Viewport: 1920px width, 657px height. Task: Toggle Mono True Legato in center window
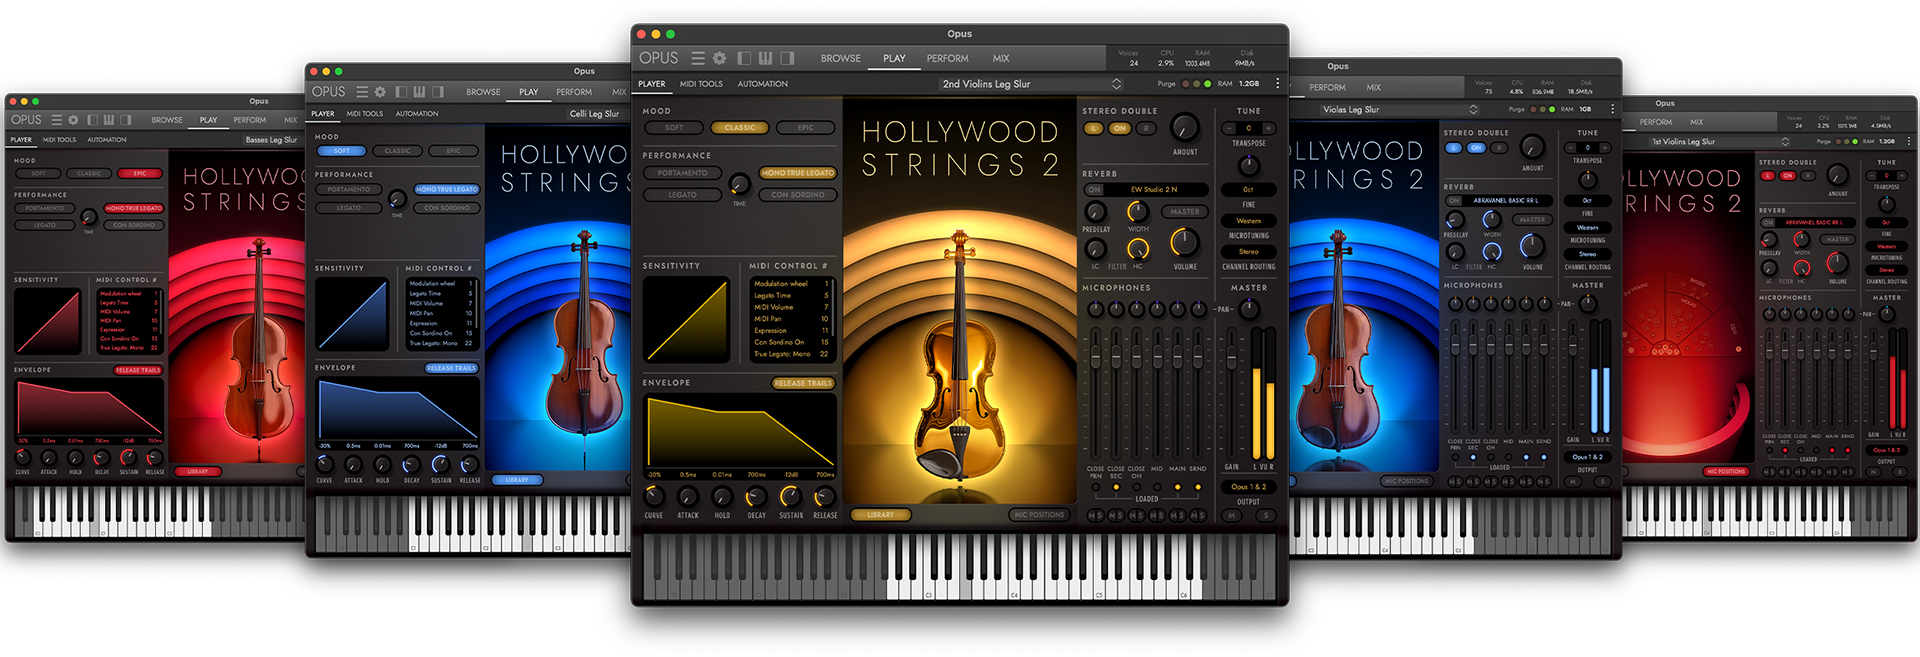(797, 173)
